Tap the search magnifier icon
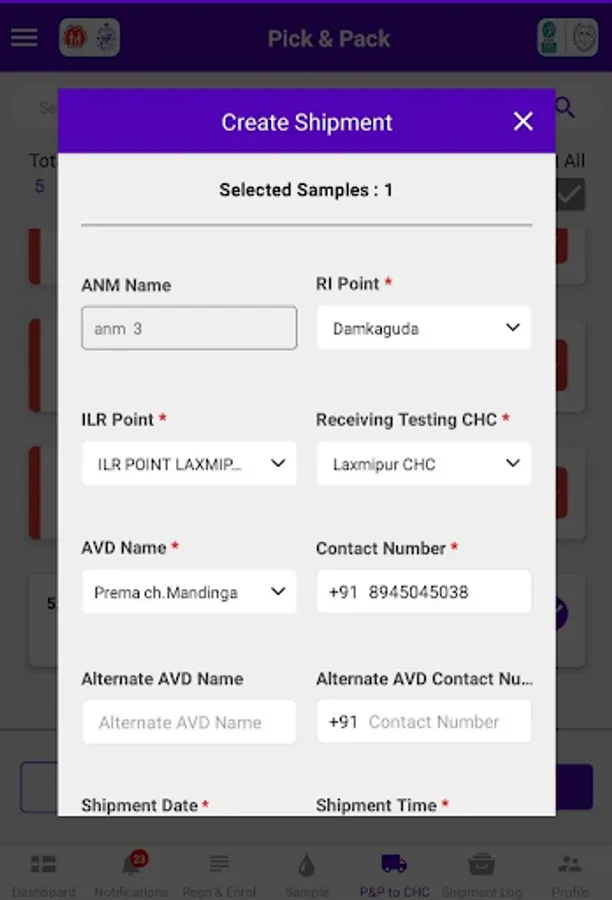This screenshot has width=612, height=900. [x=565, y=108]
